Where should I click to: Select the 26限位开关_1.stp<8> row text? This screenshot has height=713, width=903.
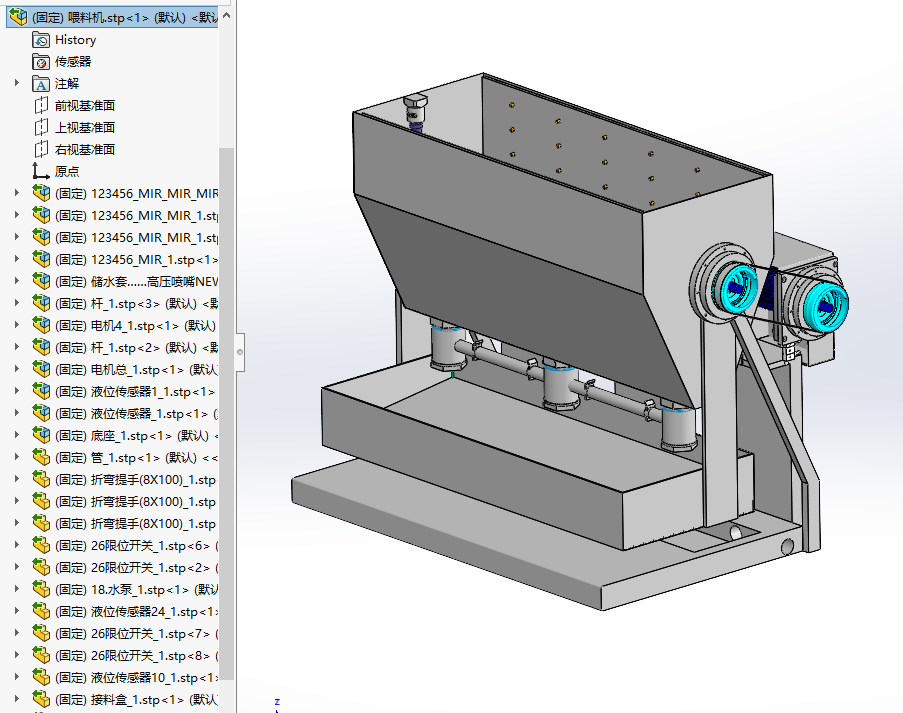[136, 655]
